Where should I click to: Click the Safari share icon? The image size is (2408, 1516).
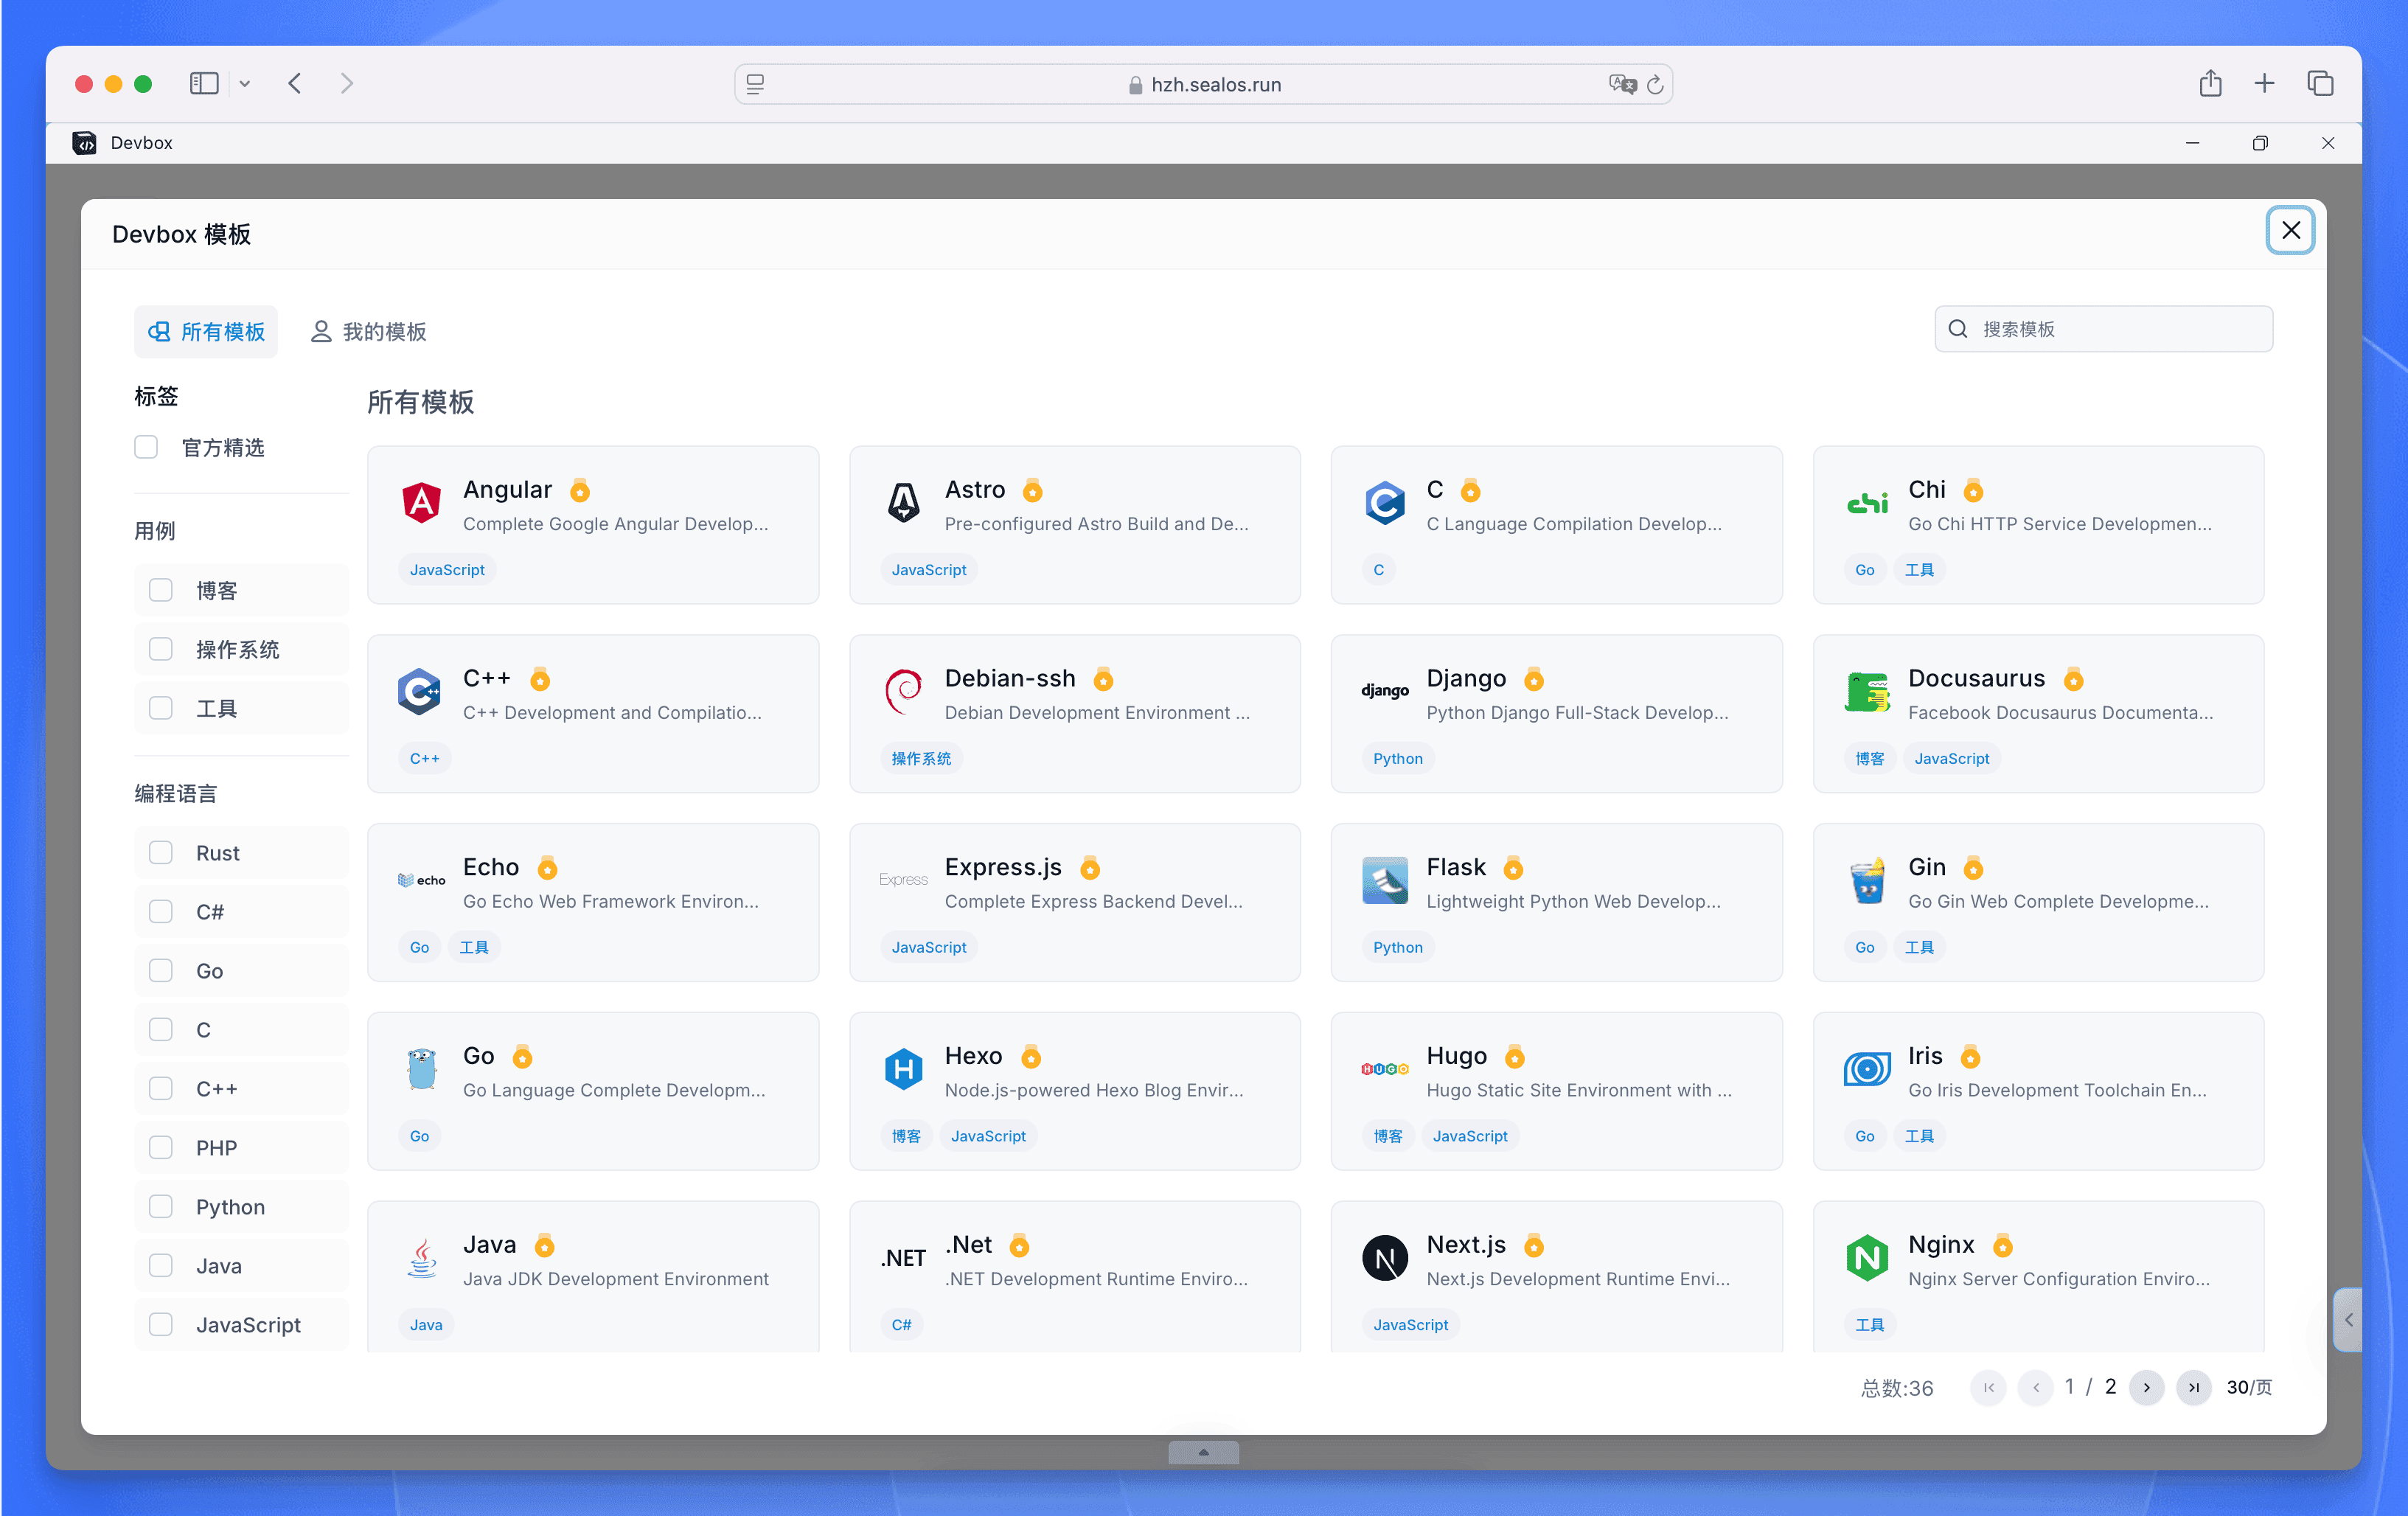click(x=2210, y=84)
